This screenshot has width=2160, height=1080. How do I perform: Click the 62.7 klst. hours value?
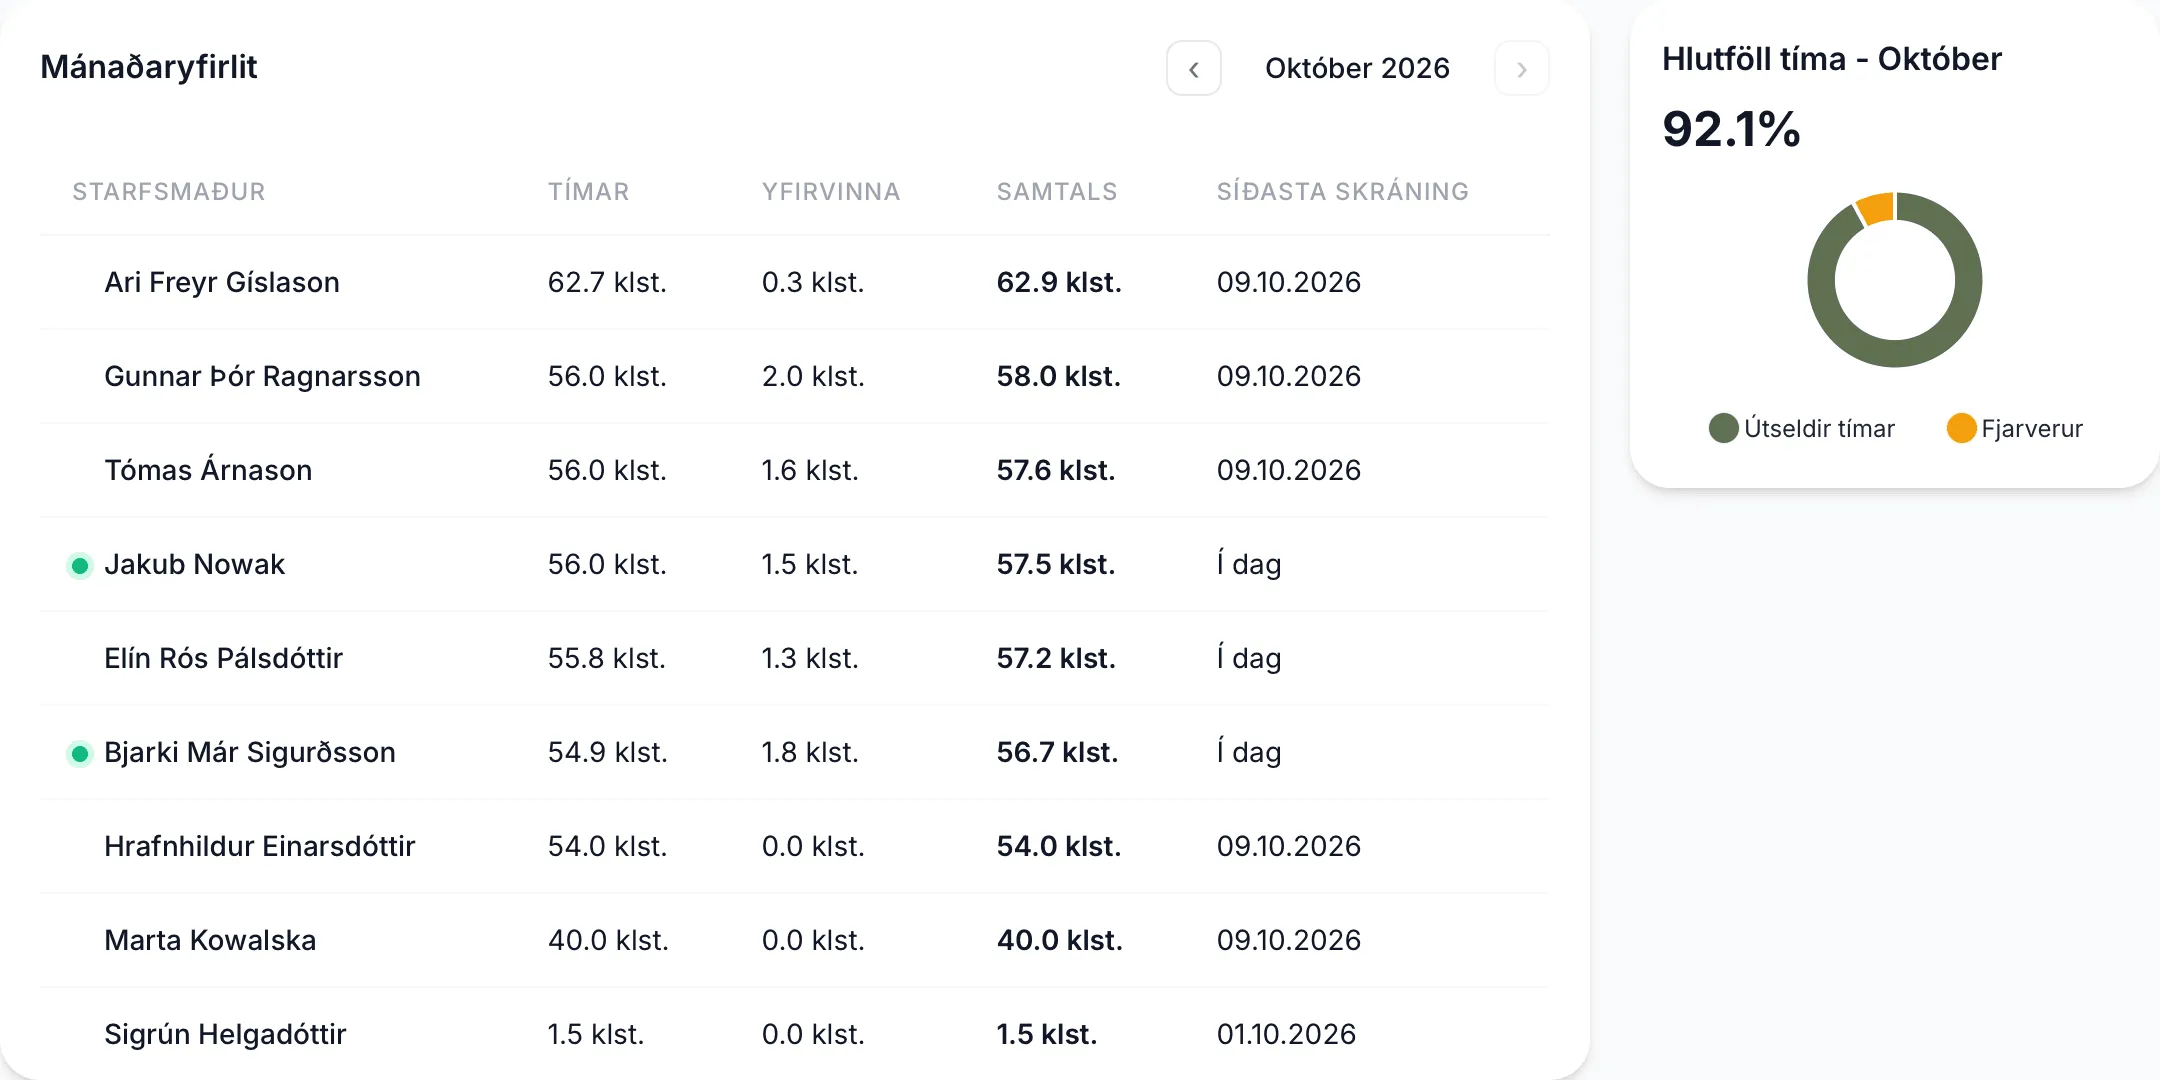tap(607, 282)
